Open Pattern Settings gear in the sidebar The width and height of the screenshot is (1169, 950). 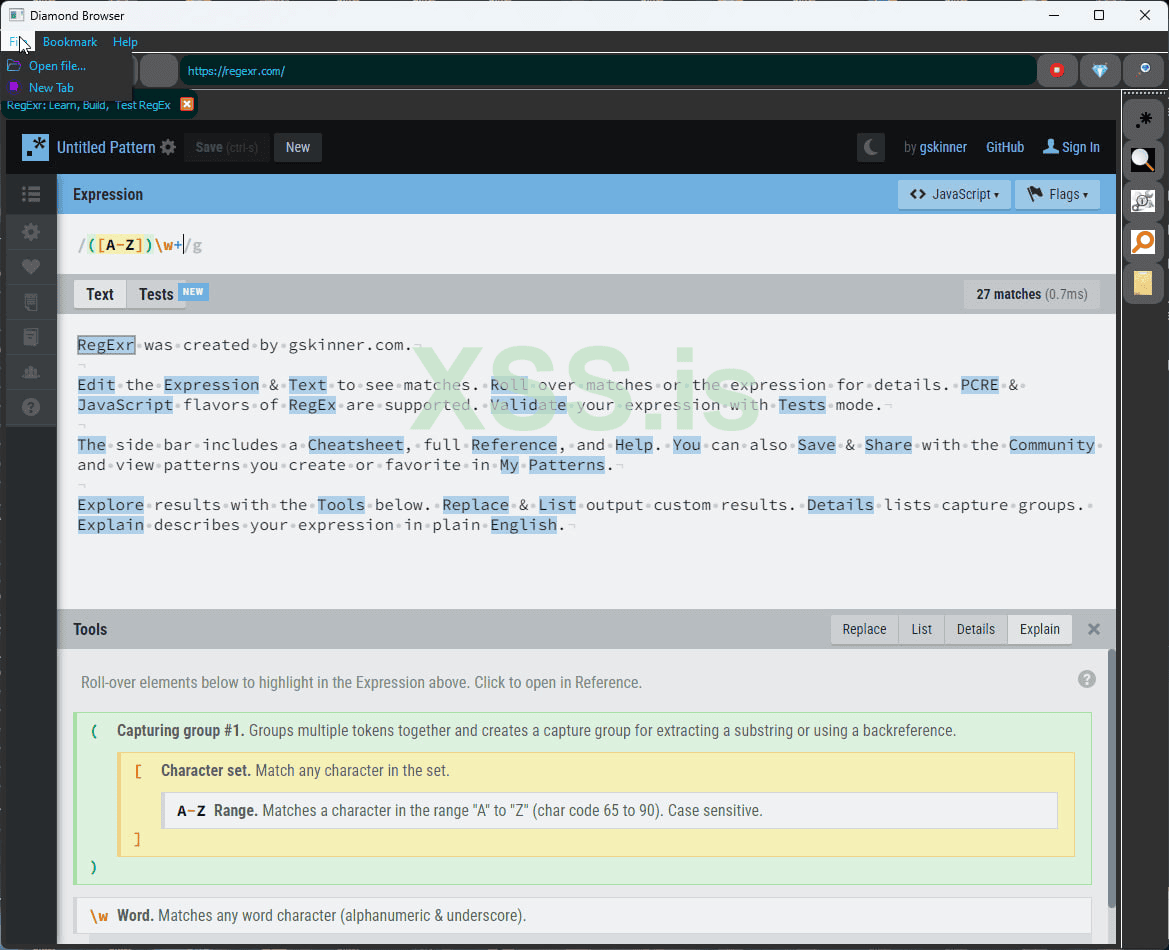31,232
